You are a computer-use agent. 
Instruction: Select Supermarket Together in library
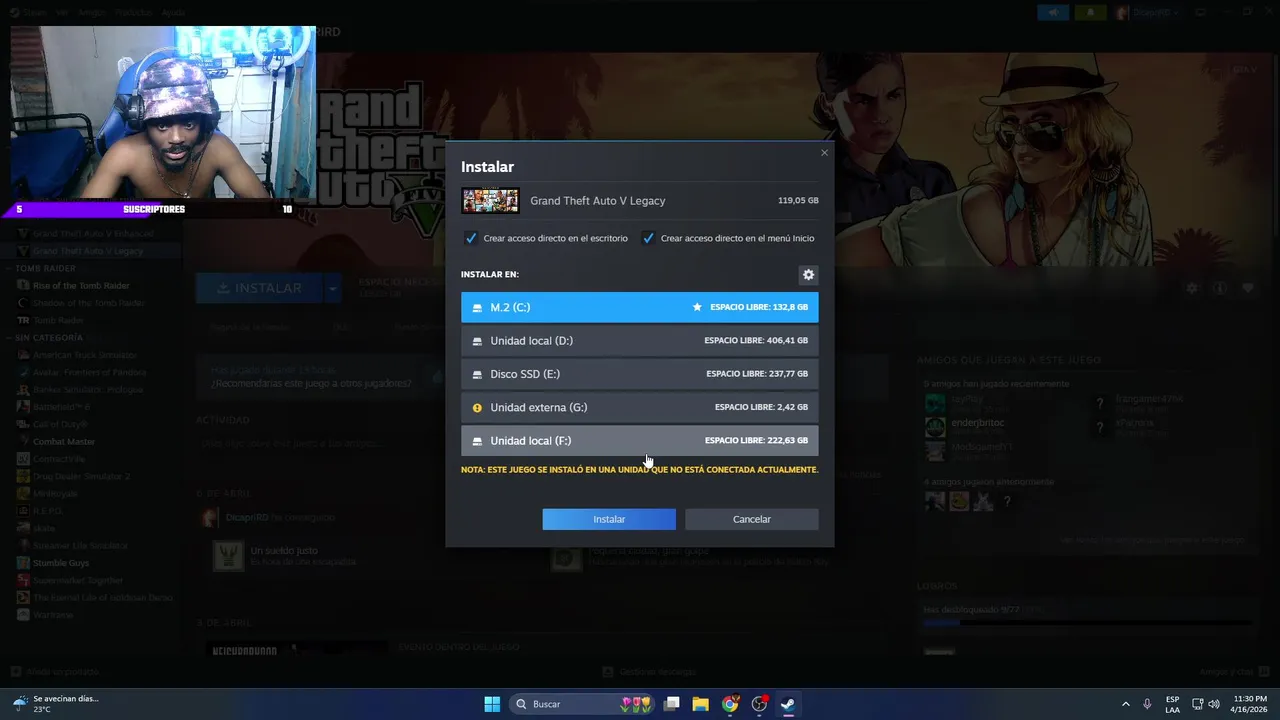click(x=78, y=580)
